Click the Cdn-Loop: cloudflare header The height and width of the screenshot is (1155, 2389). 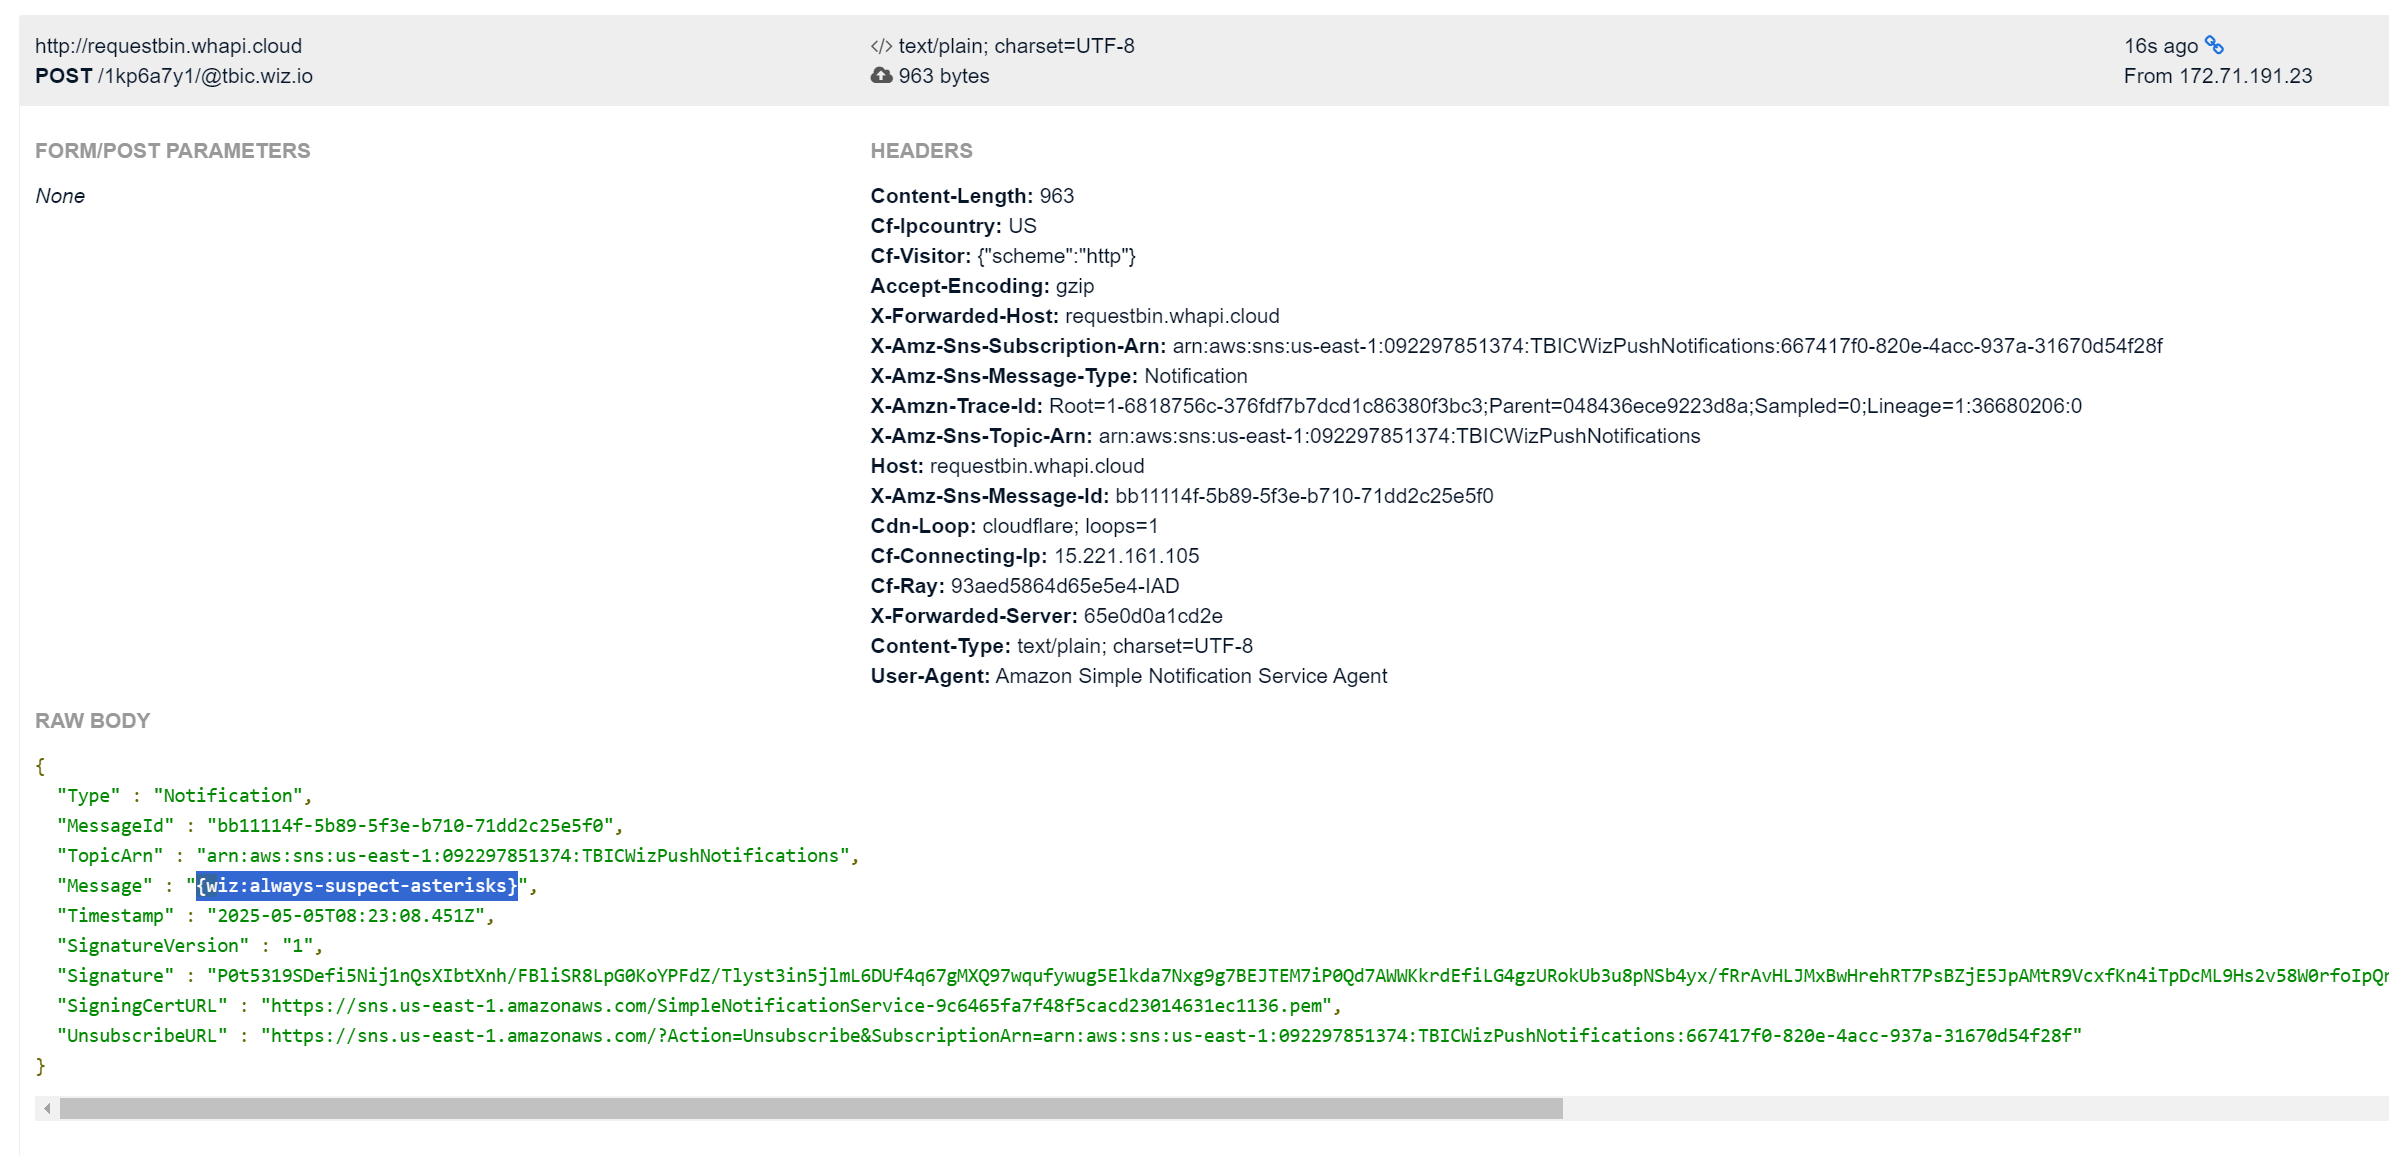1014,526
